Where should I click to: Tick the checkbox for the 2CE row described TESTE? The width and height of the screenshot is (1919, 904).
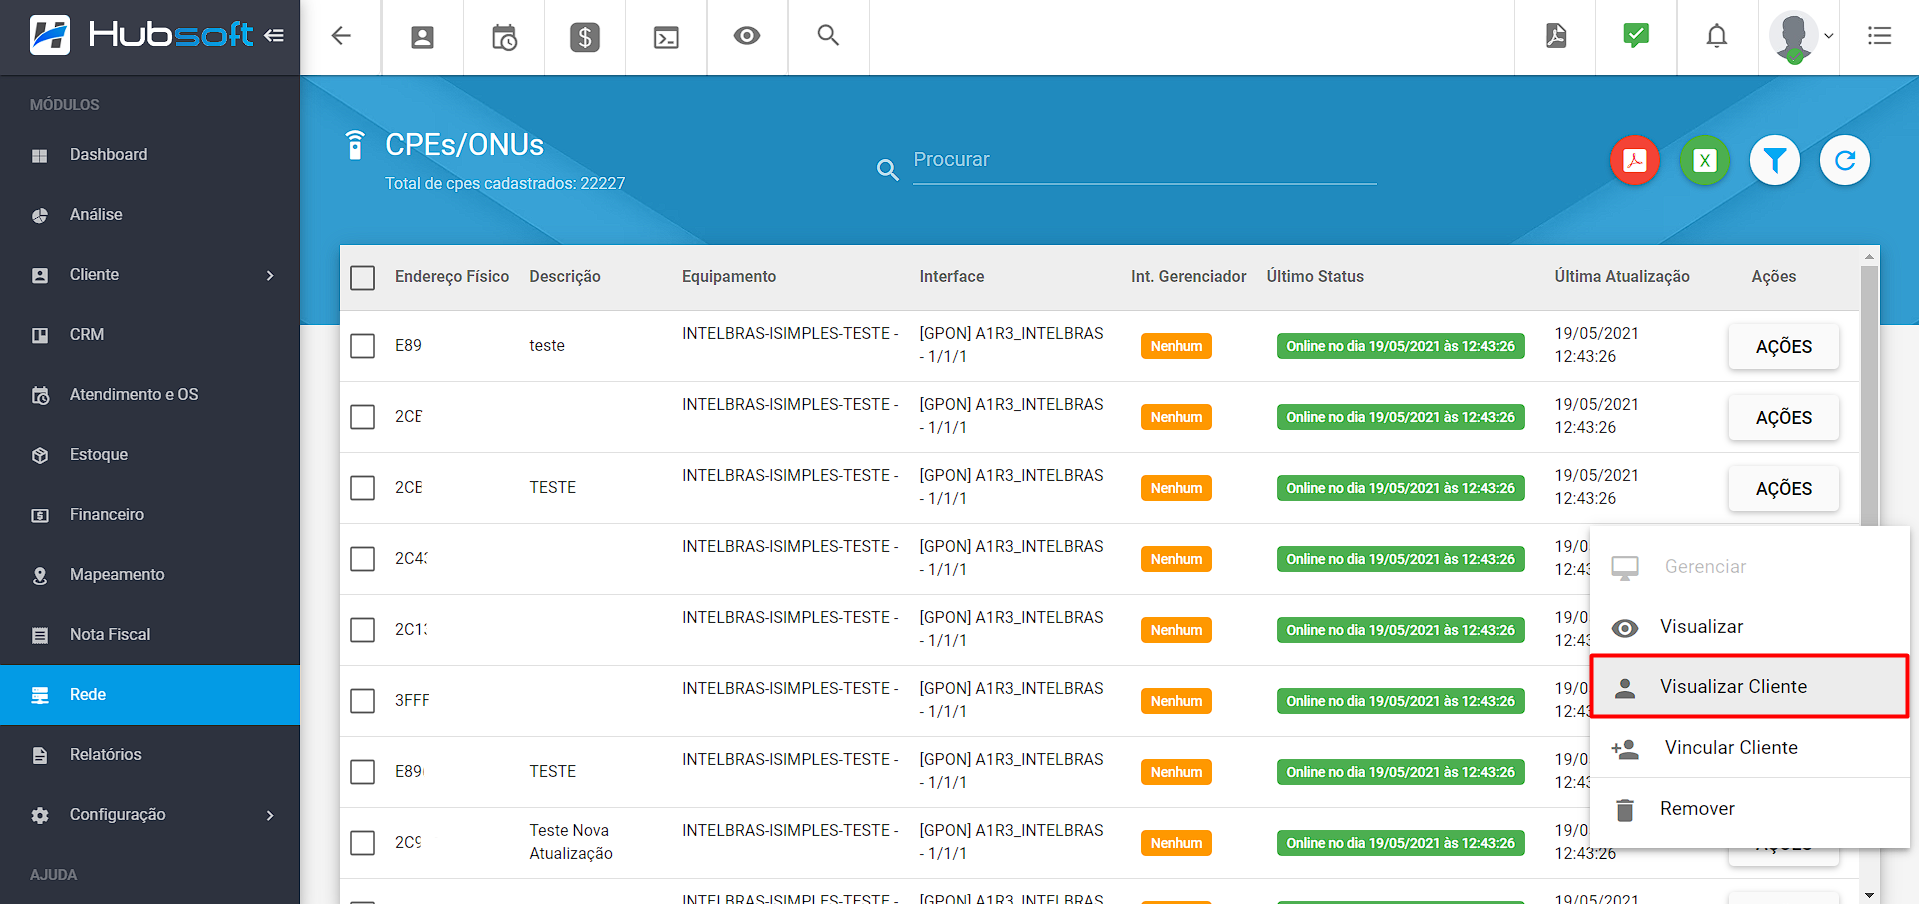pos(363,488)
